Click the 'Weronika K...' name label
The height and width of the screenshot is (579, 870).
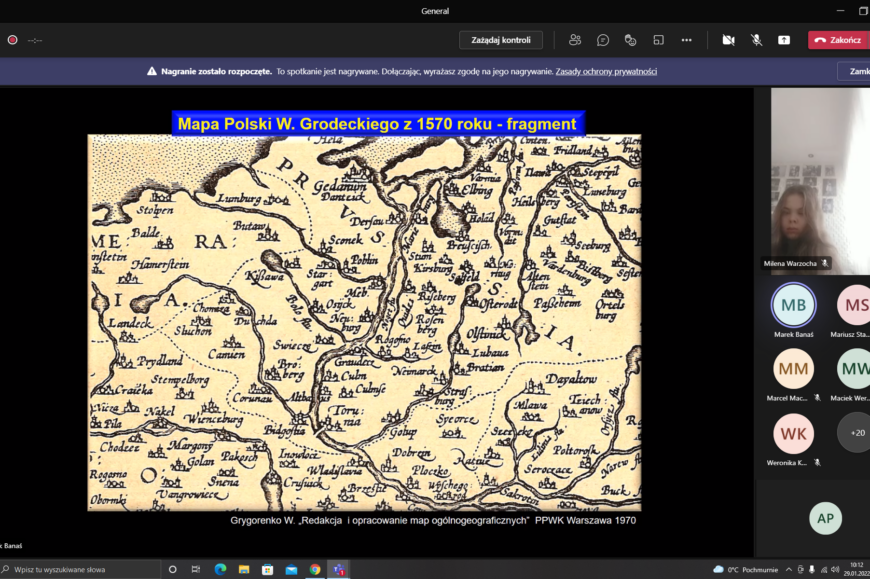click(x=786, y=463)
